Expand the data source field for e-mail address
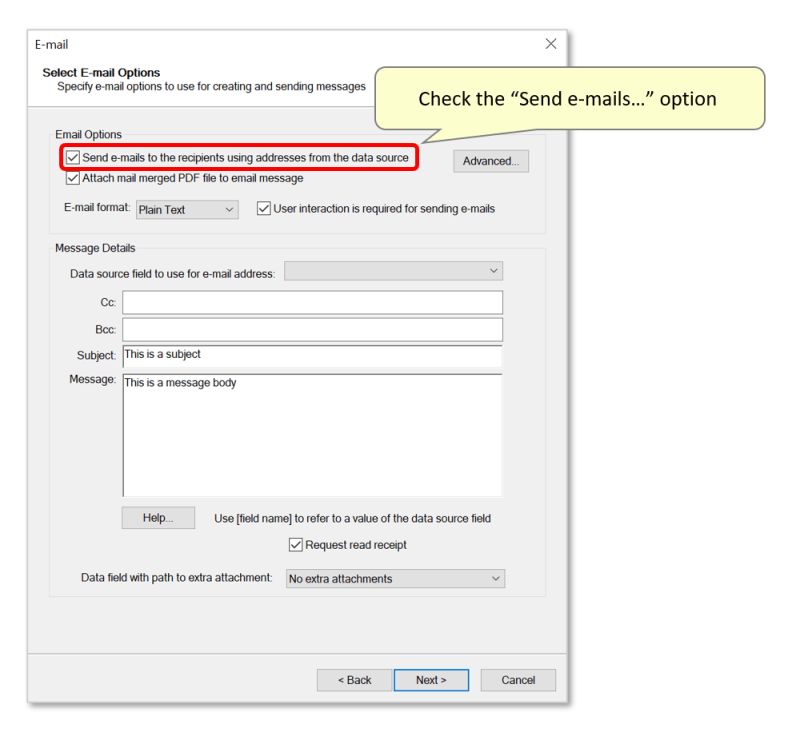Viewport: 800px width, 736px height. tap(493, 270)
